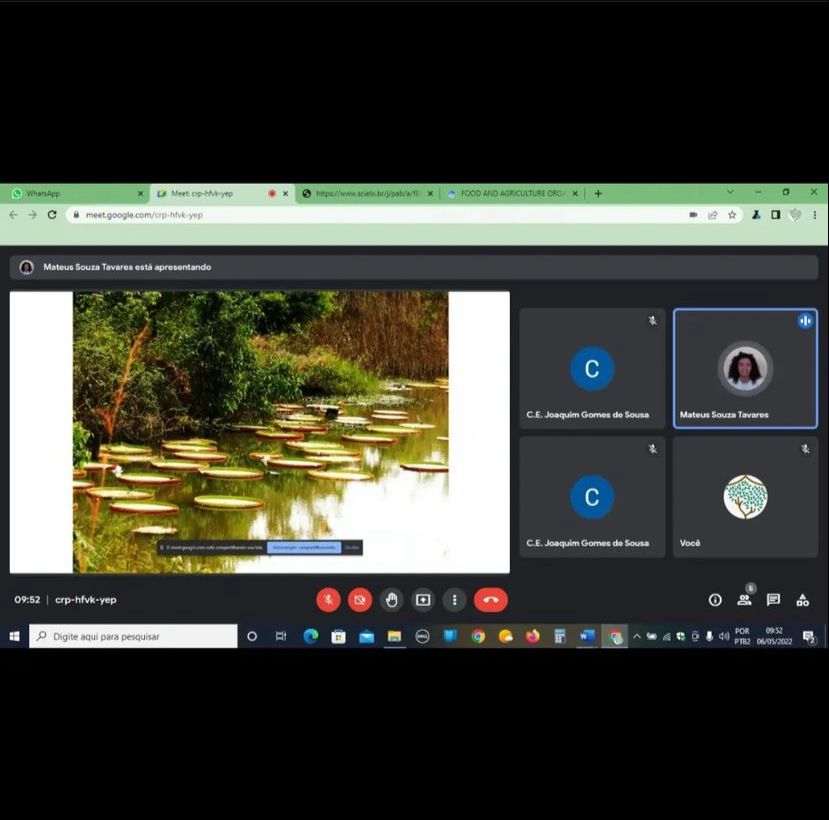The height and width of the screenshot is (820, 829).
Task: Switch to the WhatsApp browser tab
Action: click(75, 193)
